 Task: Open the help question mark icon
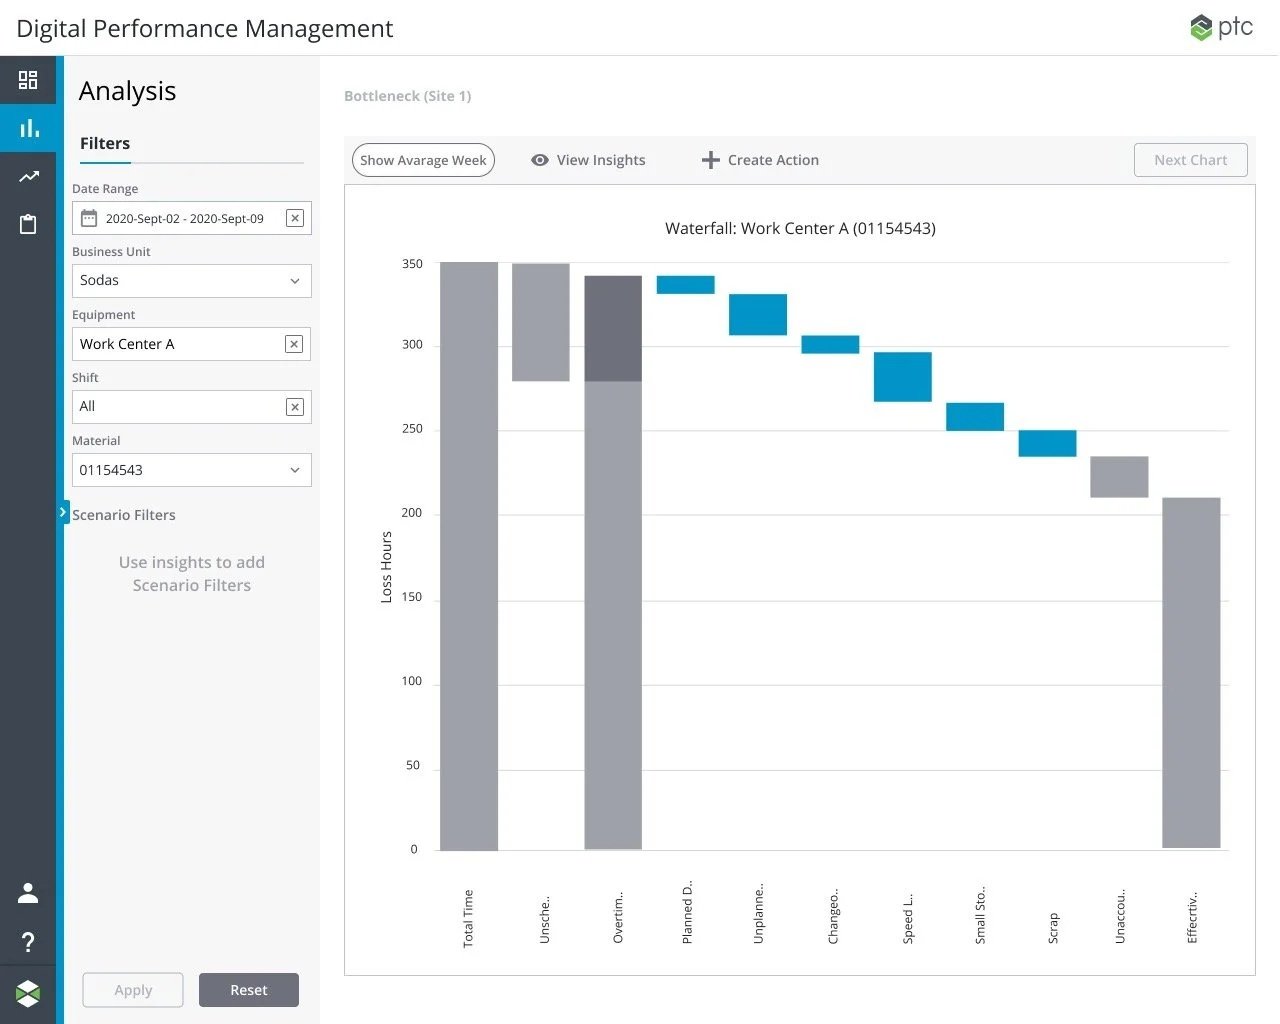[28, 942]
